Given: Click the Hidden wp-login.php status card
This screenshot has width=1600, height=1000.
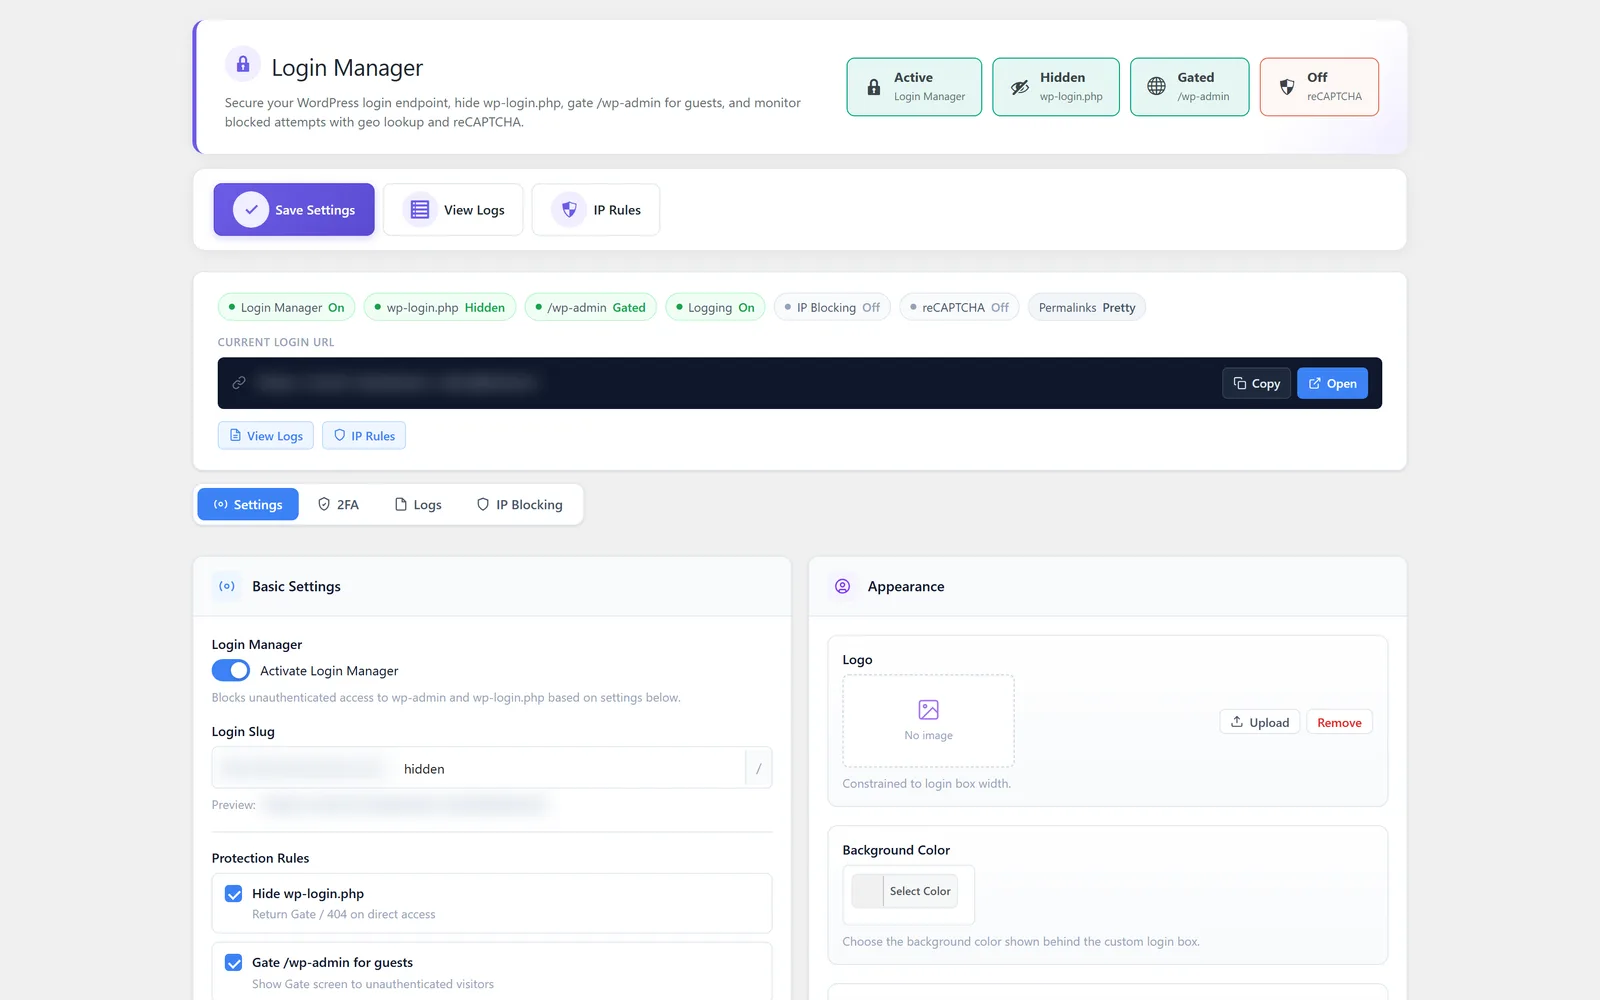Looking at the screenshot, I should pyautogui.click(x=1056, y=87).
